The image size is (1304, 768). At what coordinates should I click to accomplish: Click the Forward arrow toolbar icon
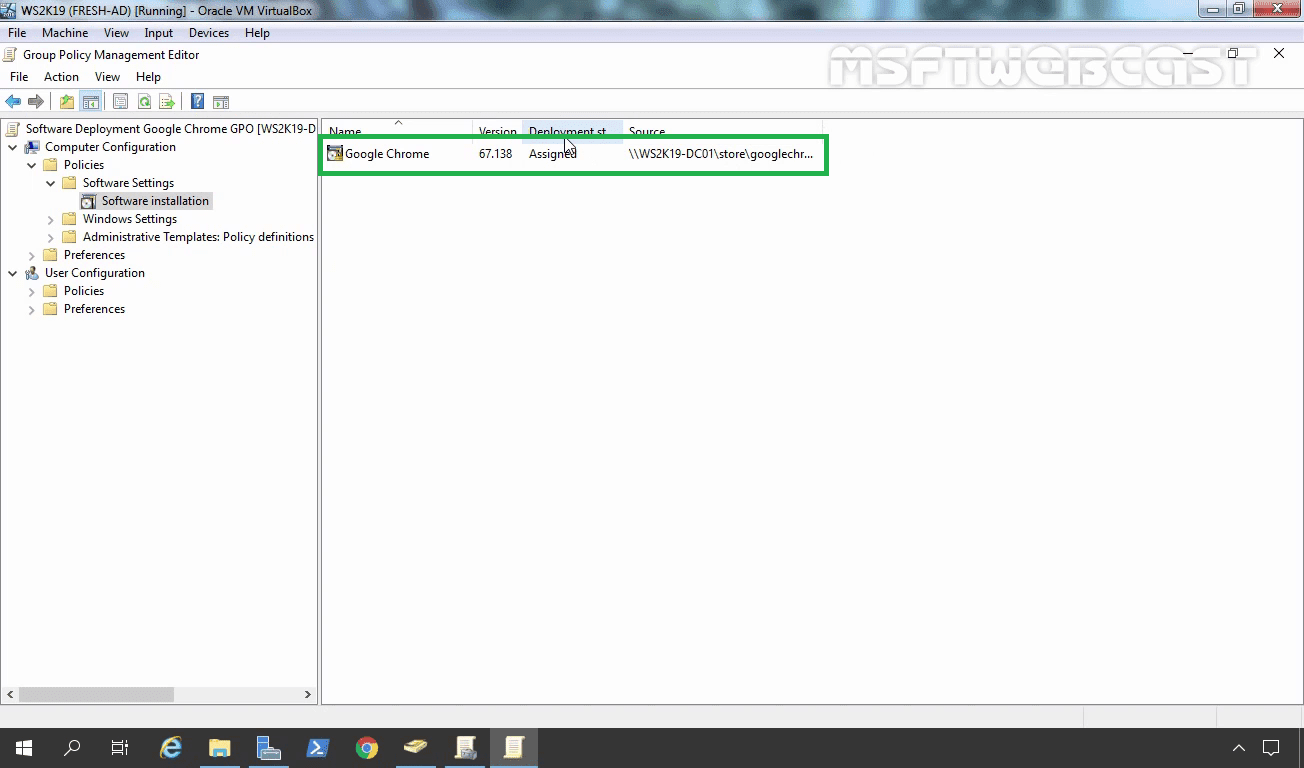pos(36,102)
